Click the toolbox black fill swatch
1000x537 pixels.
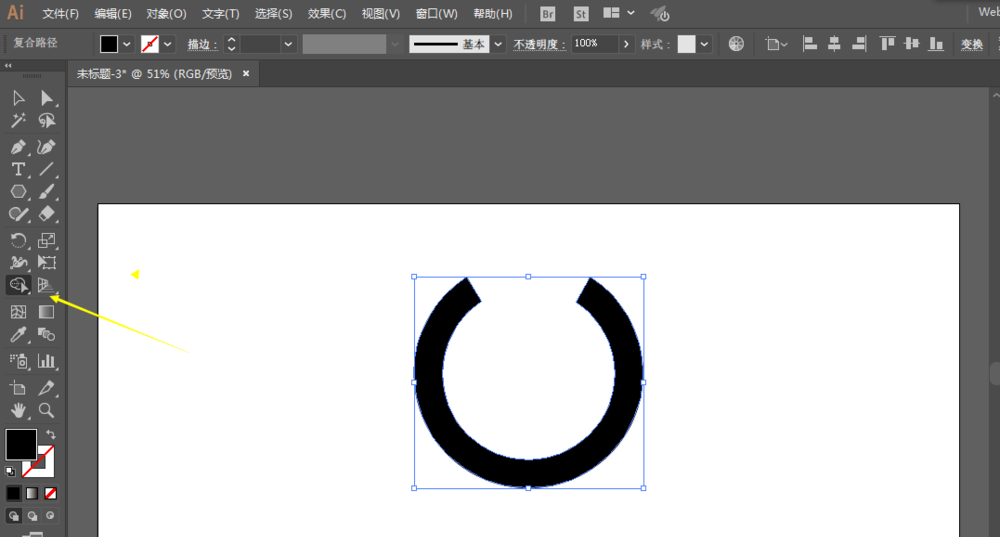(x=21, y=444)
